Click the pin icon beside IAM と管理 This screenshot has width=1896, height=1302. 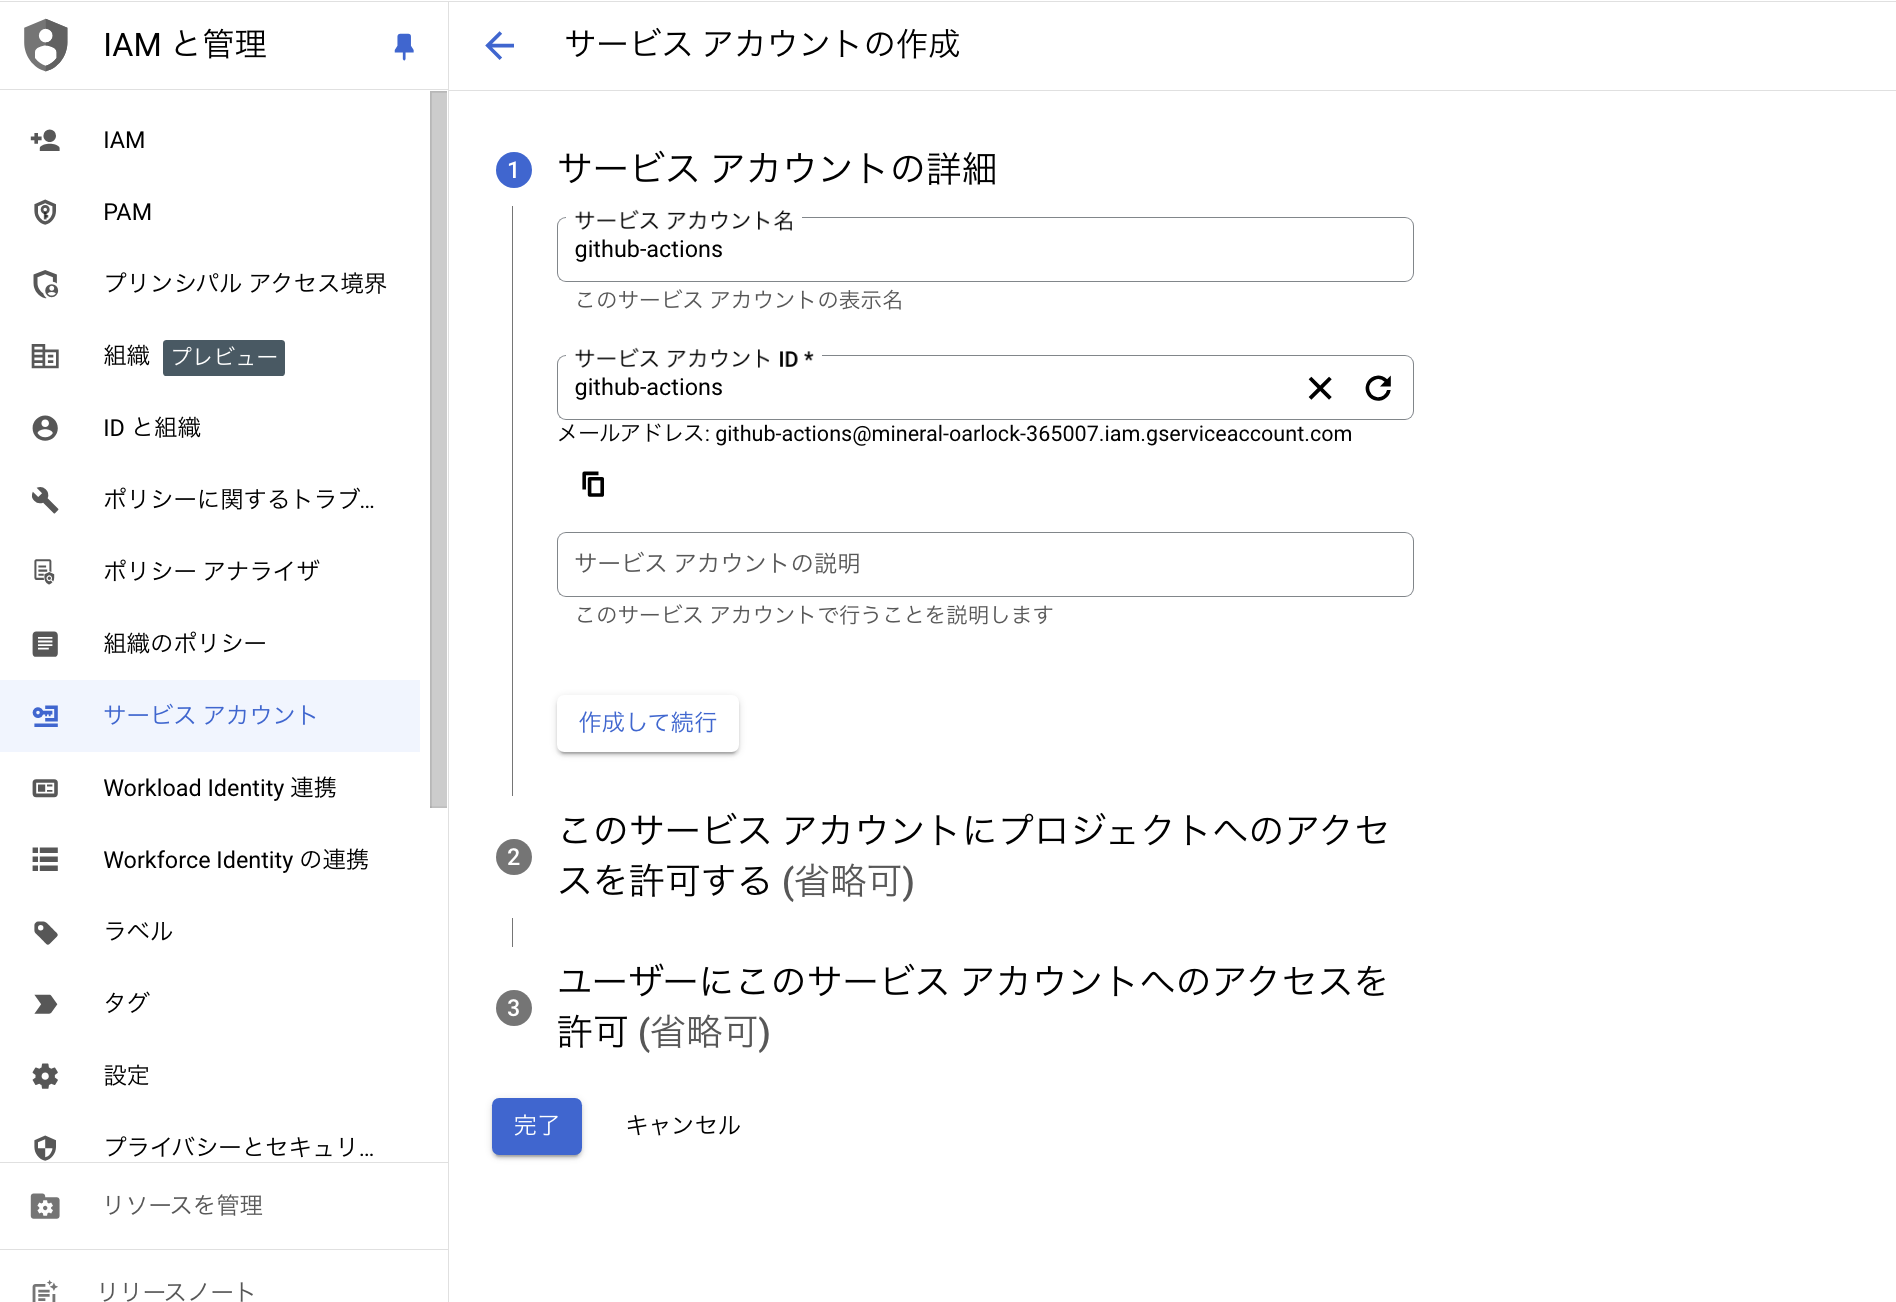(404, 46)
